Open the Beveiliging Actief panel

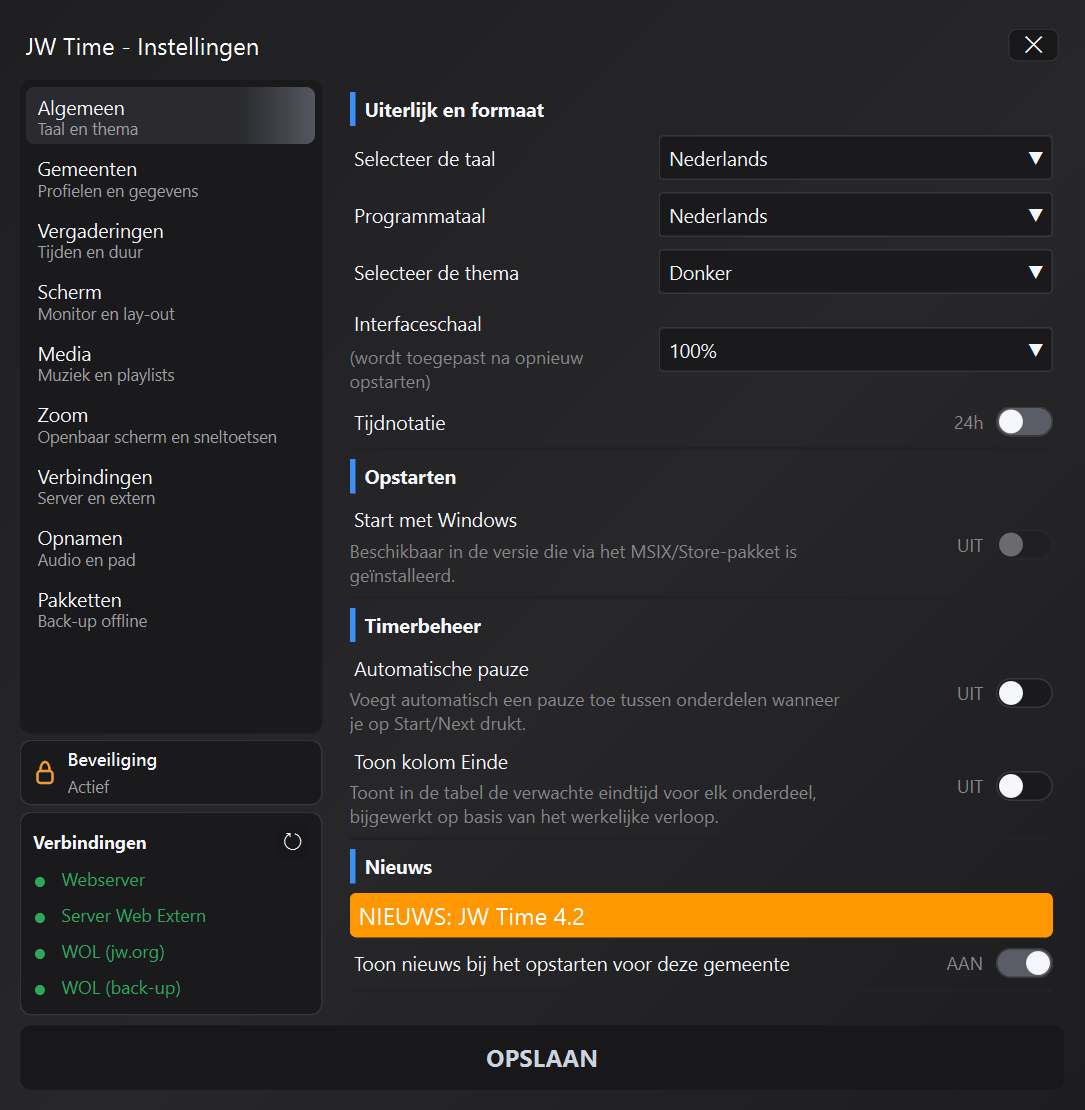[171, 773]
